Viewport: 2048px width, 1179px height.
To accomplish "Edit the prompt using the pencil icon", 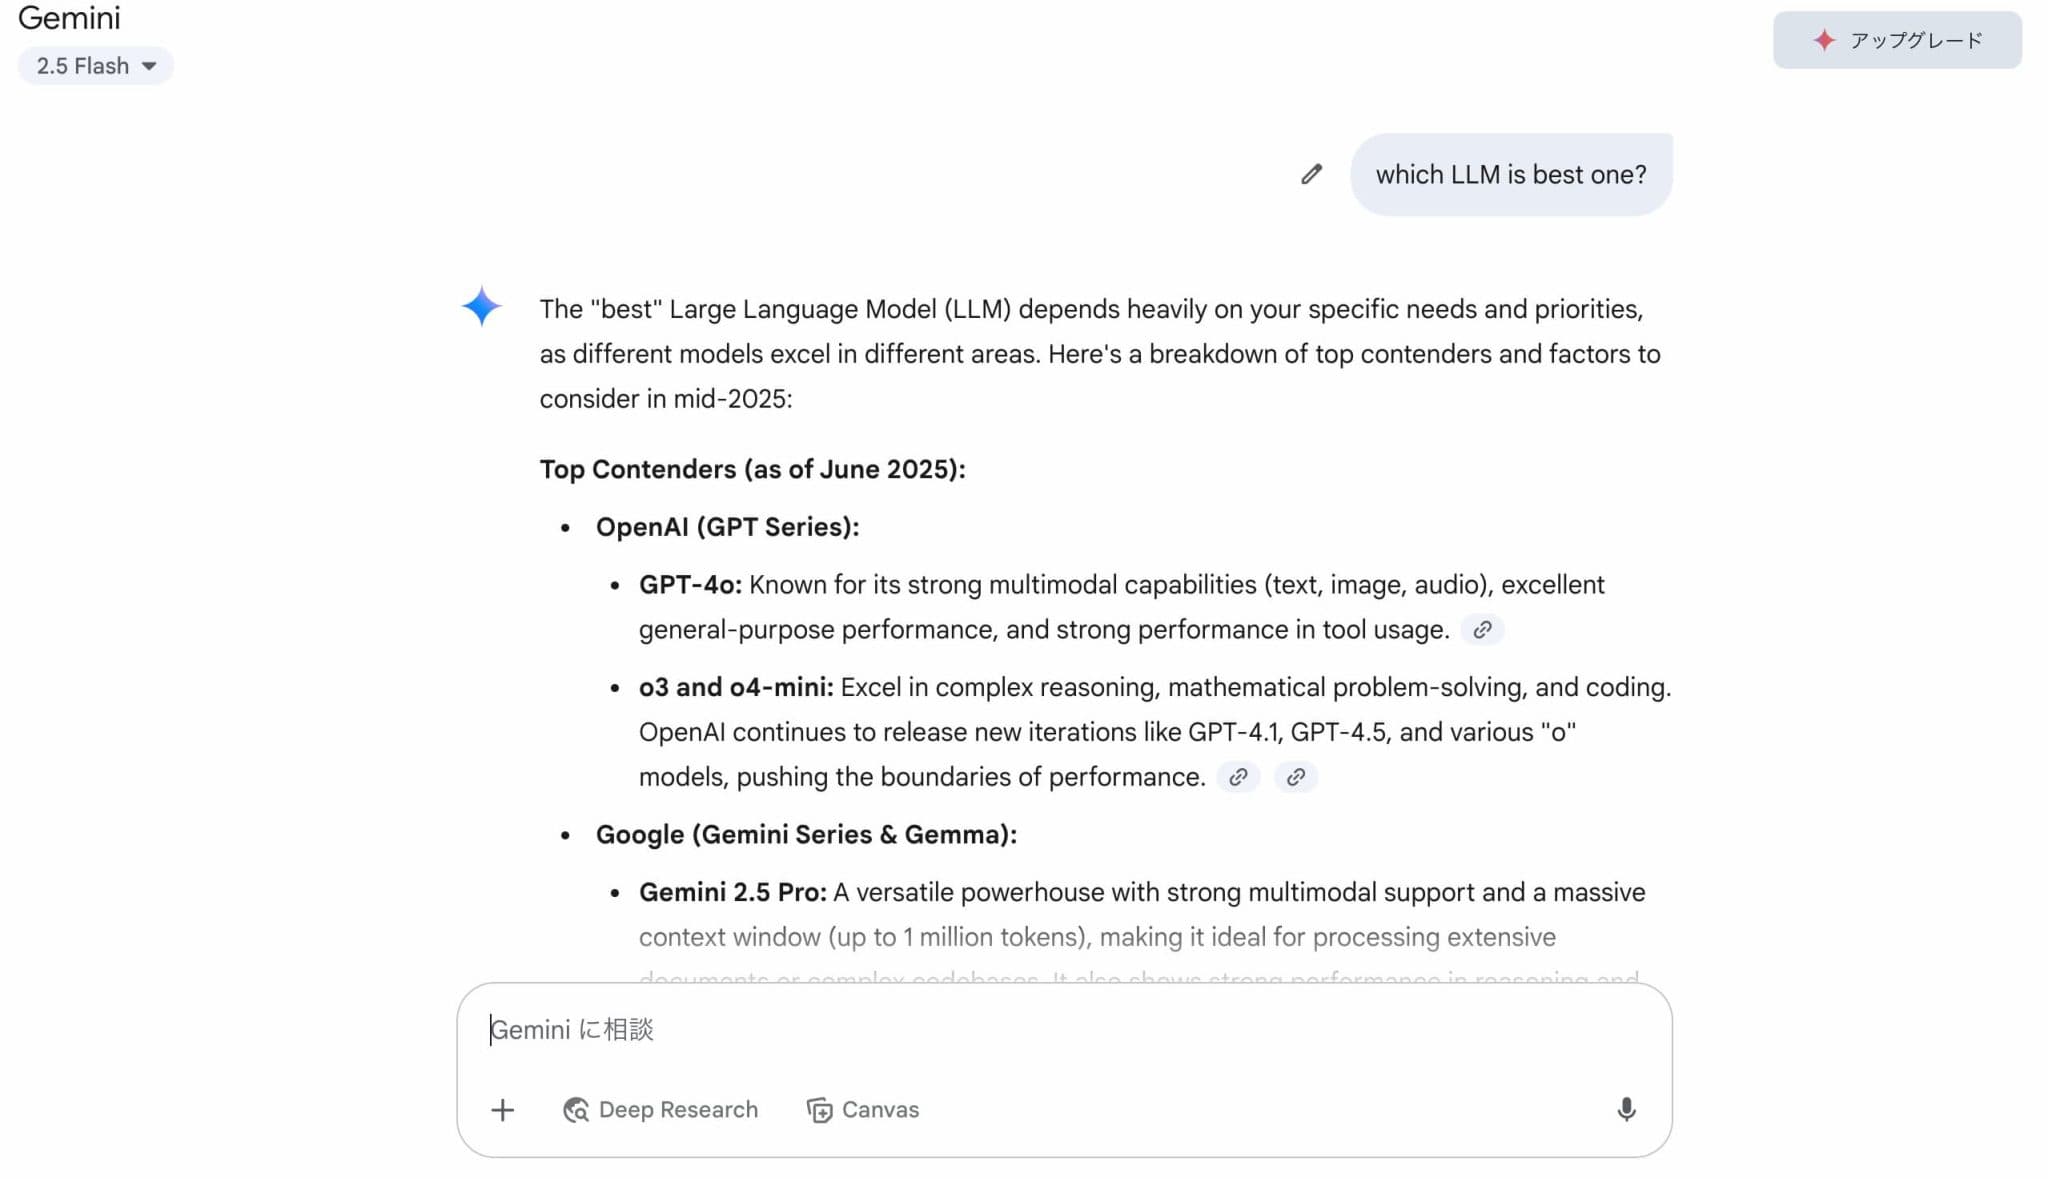I will pos(1311,174).
